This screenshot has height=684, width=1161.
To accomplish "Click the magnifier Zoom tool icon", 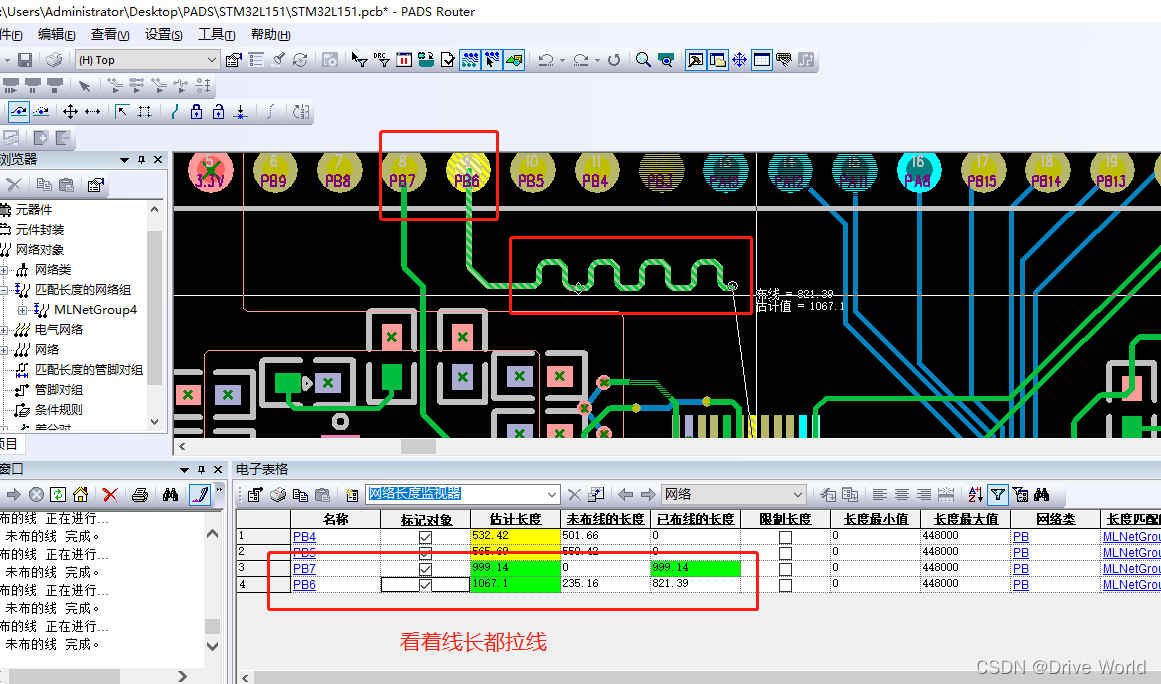I will click(x=643, y=60).
